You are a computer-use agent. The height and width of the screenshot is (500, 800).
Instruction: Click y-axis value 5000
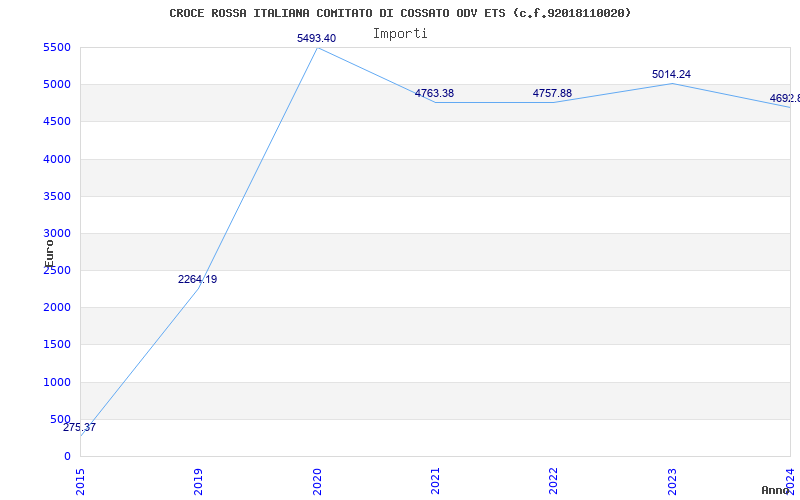click(57, 84)
